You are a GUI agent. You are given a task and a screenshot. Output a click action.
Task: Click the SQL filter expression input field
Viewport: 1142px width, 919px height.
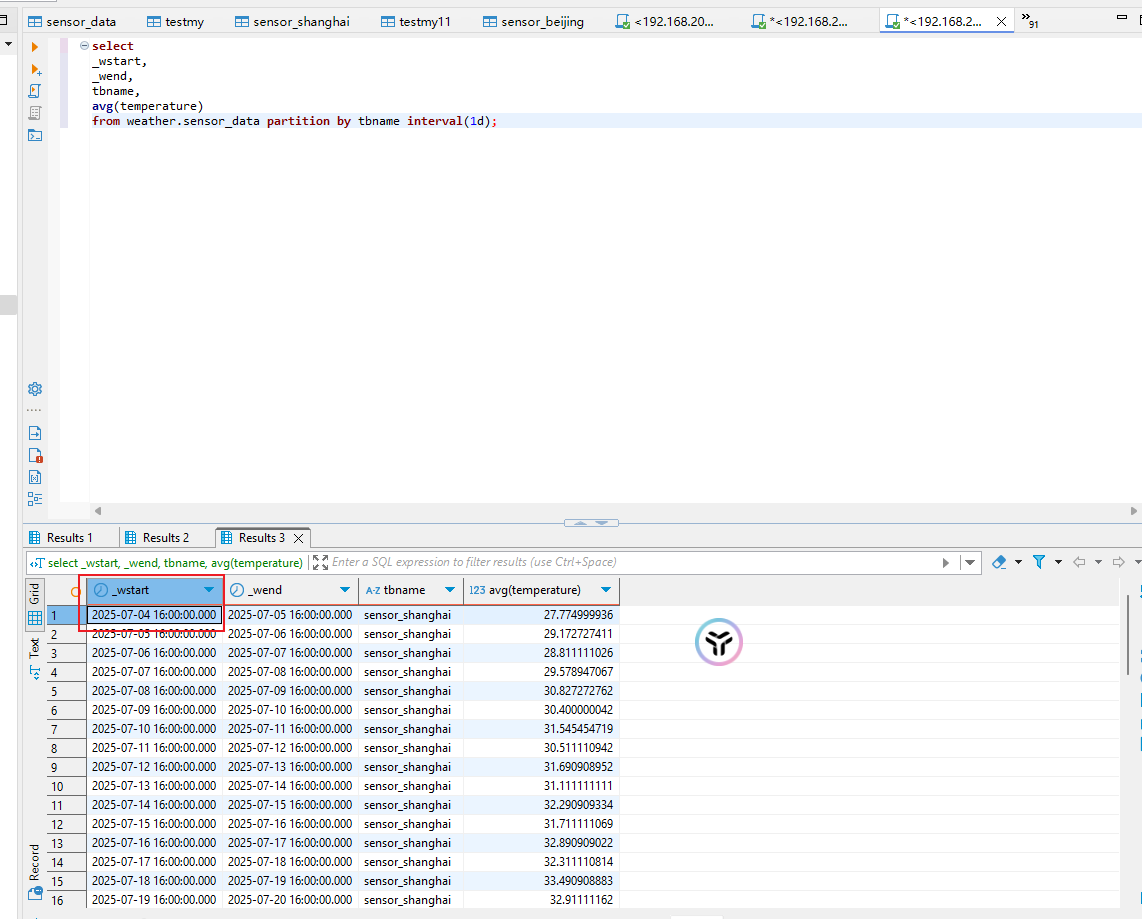click(630, 563)
